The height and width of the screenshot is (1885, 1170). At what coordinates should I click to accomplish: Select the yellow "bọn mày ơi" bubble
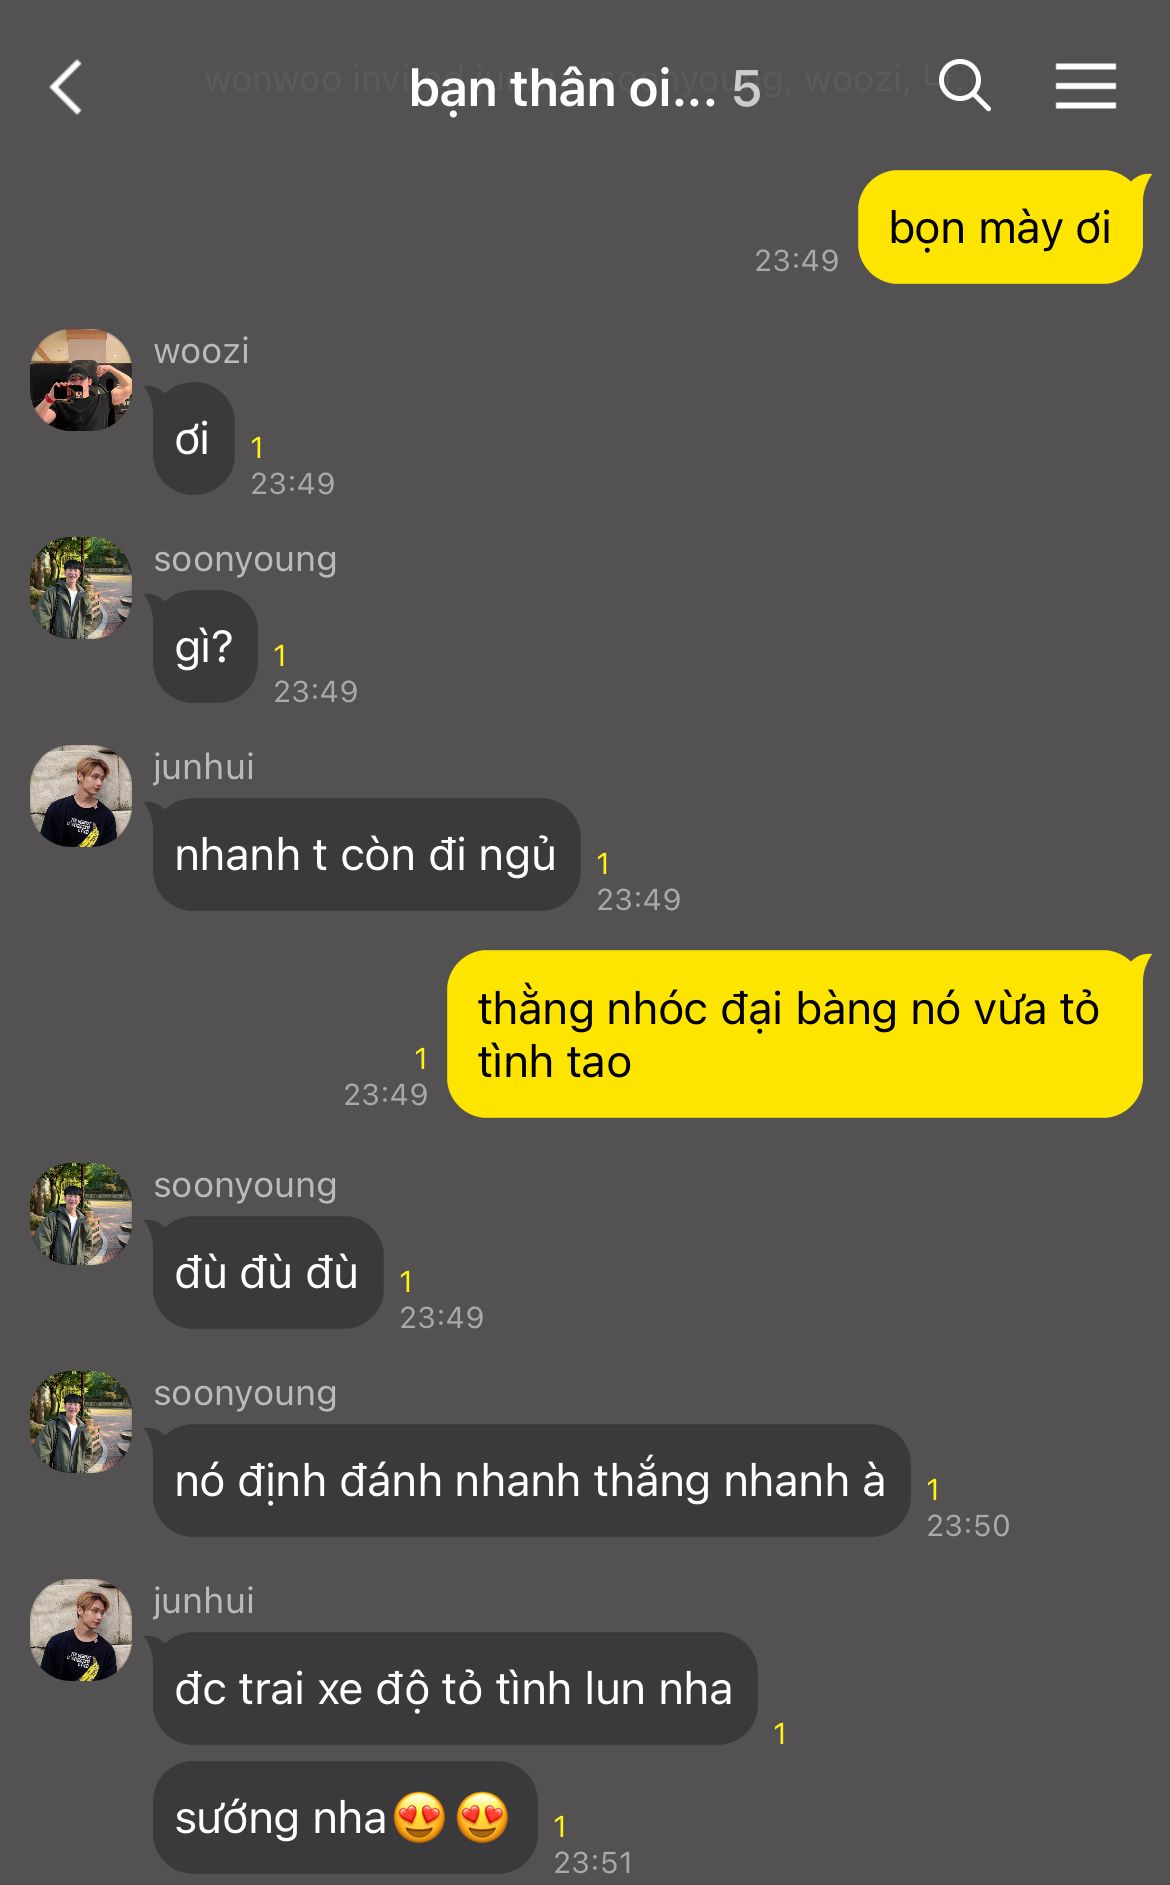coord(1000,227)
